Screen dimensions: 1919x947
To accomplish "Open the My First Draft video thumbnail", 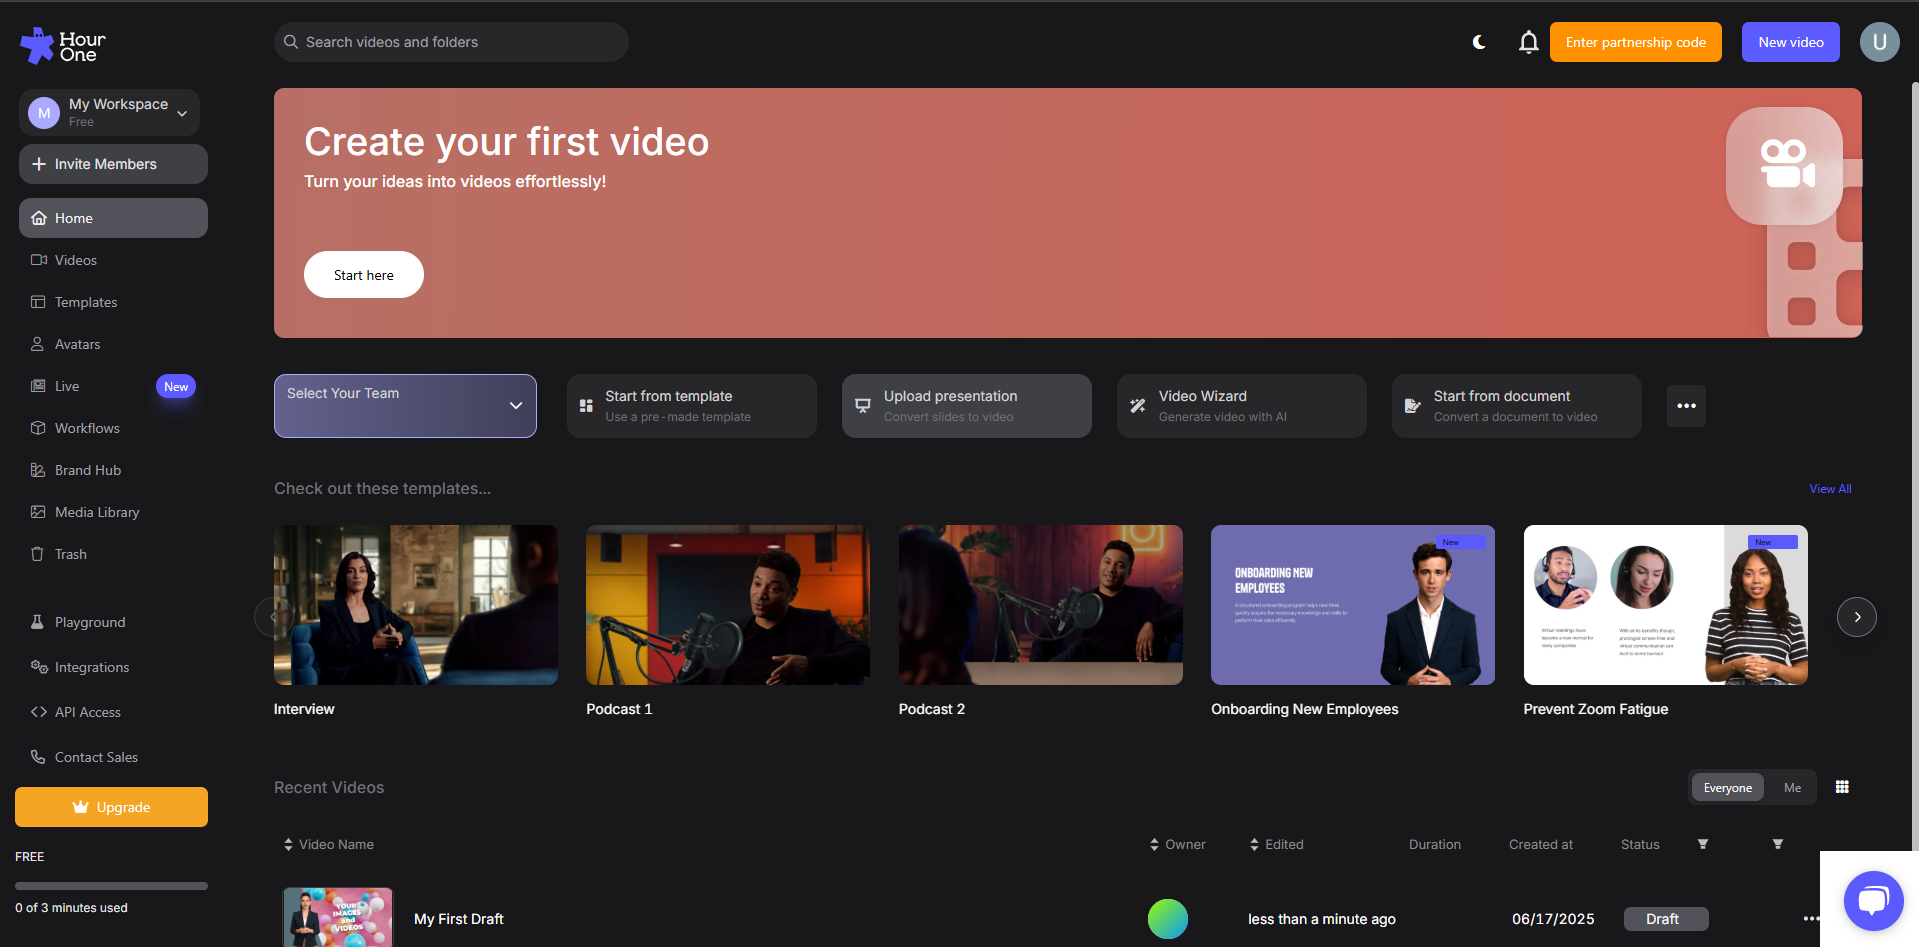I will coord(337,916).
